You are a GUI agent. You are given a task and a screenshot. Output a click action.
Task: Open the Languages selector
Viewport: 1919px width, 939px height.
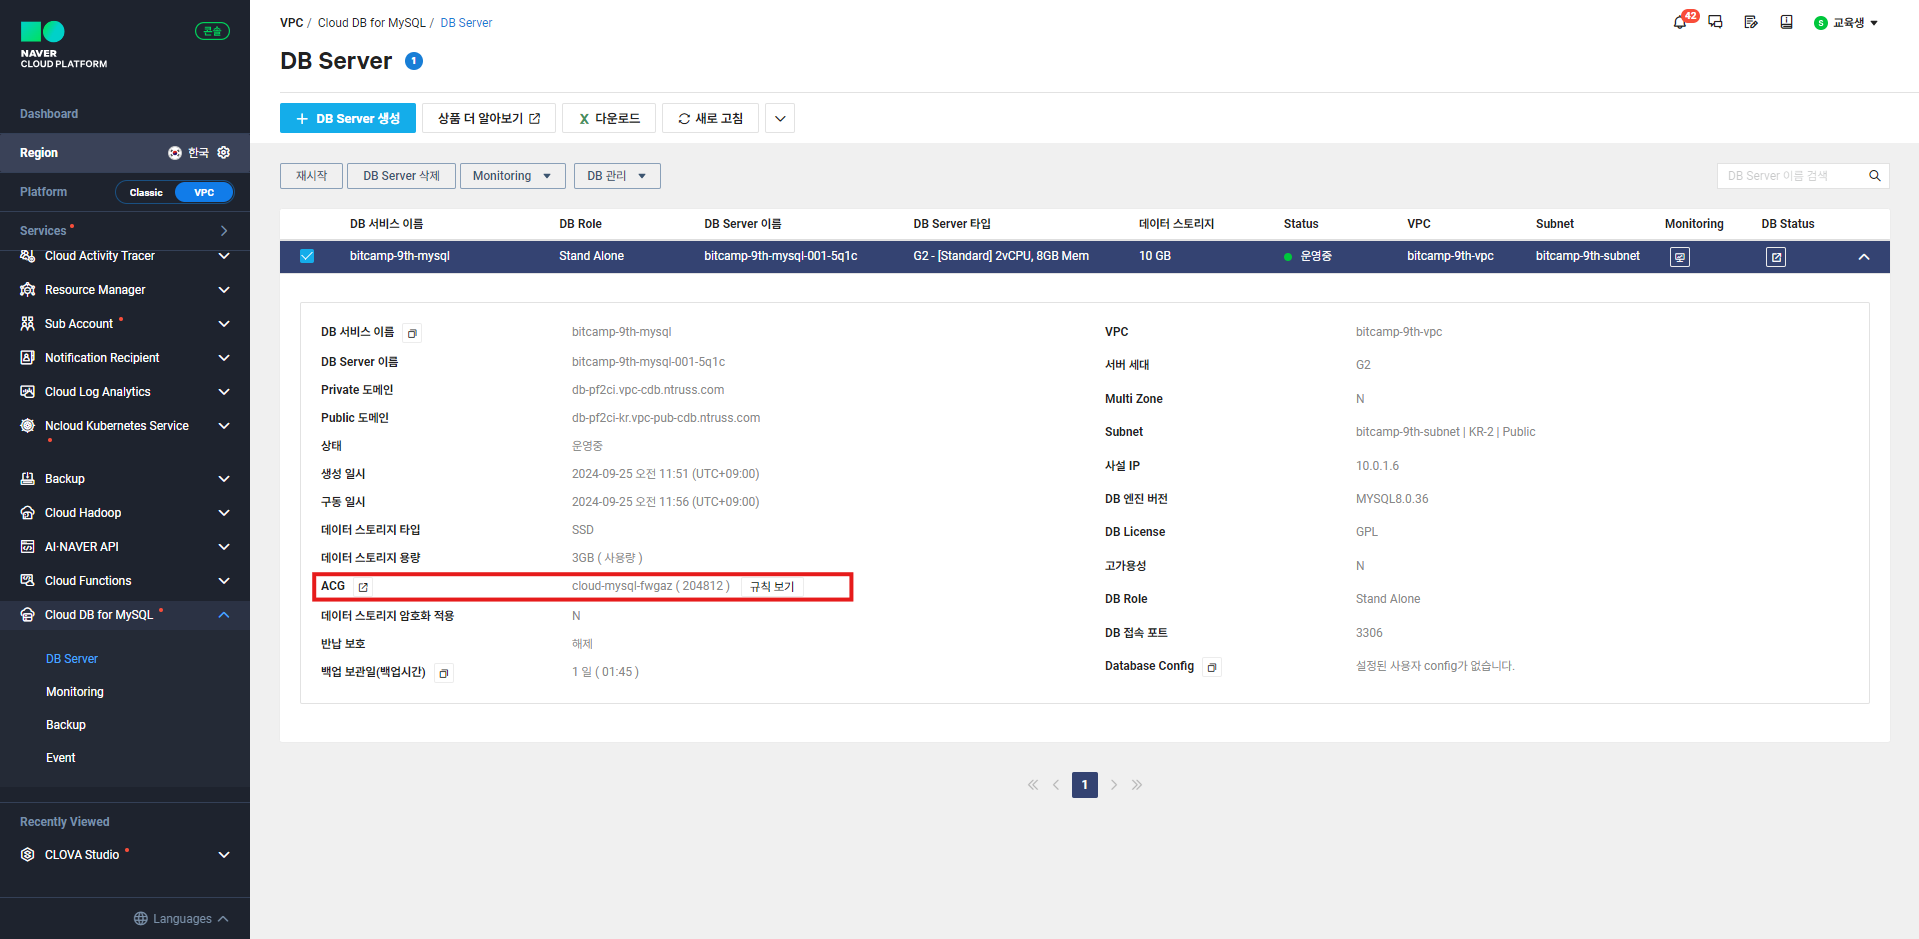pos(181,919)
